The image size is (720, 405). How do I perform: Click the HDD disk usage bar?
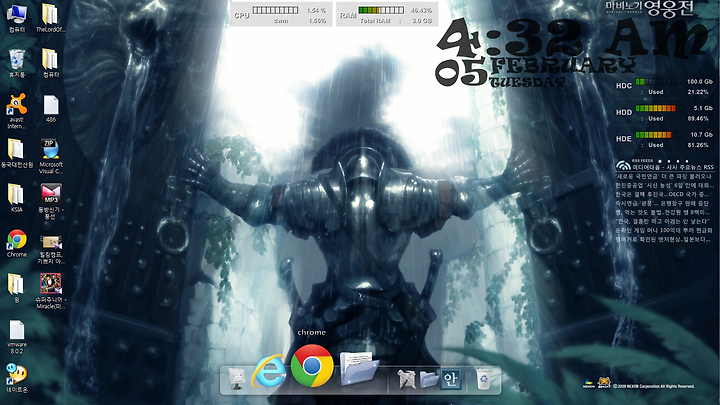(x=656, y=108)
